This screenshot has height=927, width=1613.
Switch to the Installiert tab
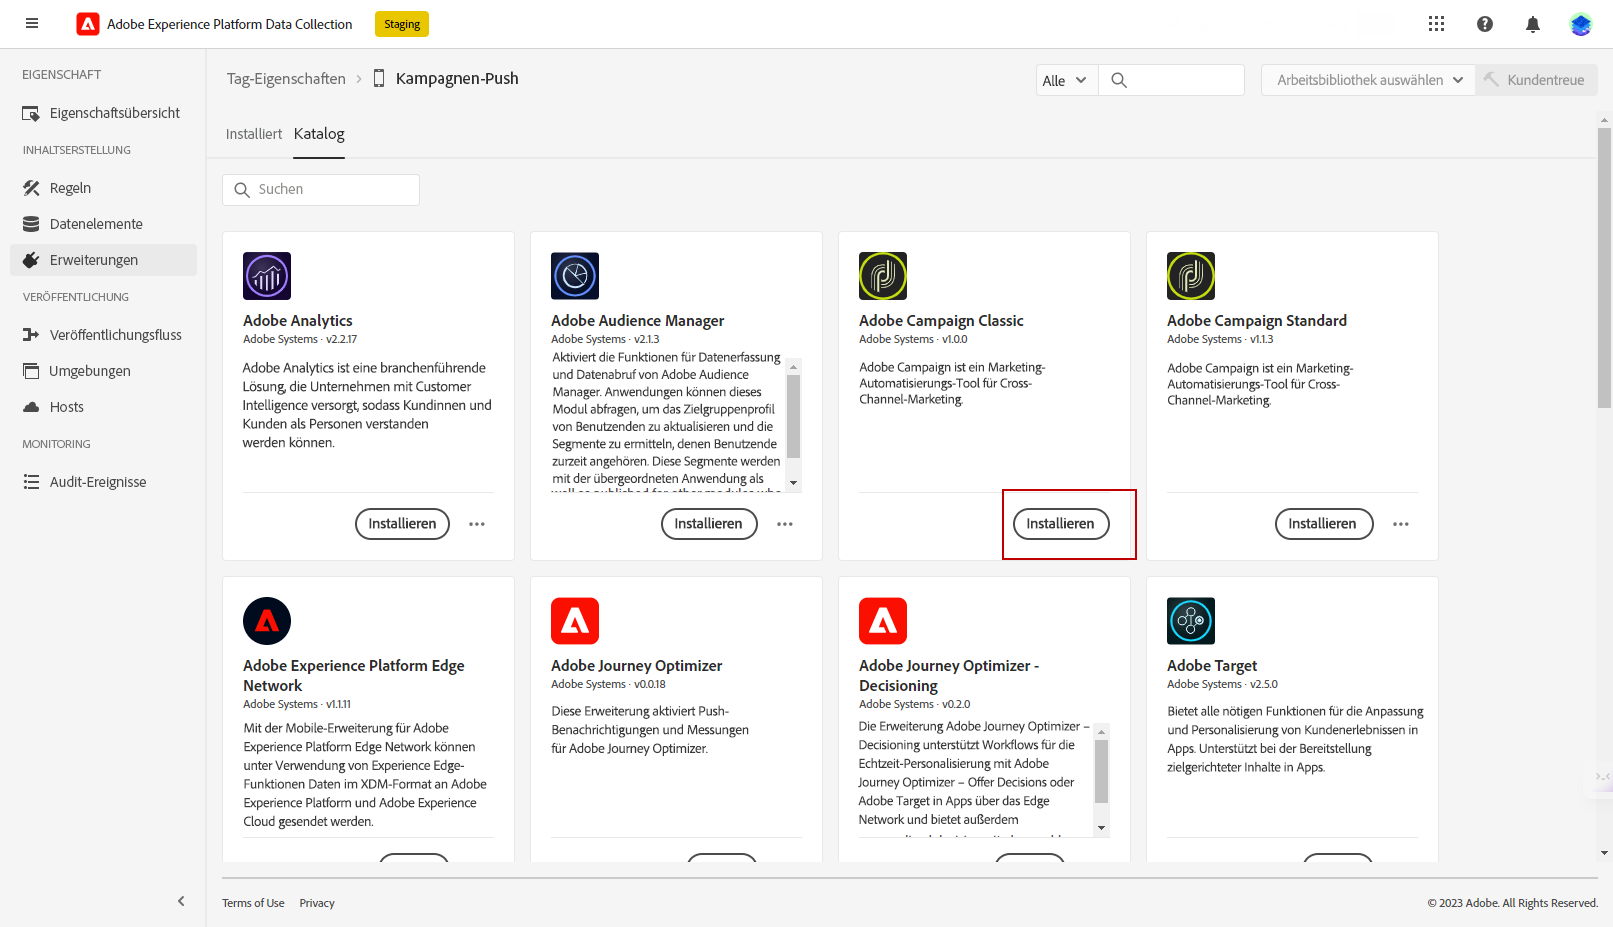tap(254, 134)
